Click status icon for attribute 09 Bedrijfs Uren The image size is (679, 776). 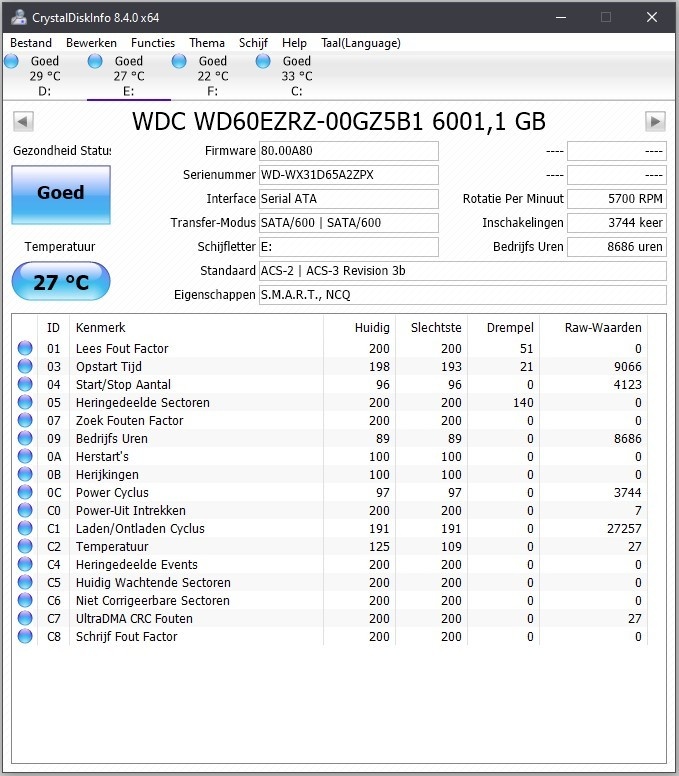coord(25,438)
